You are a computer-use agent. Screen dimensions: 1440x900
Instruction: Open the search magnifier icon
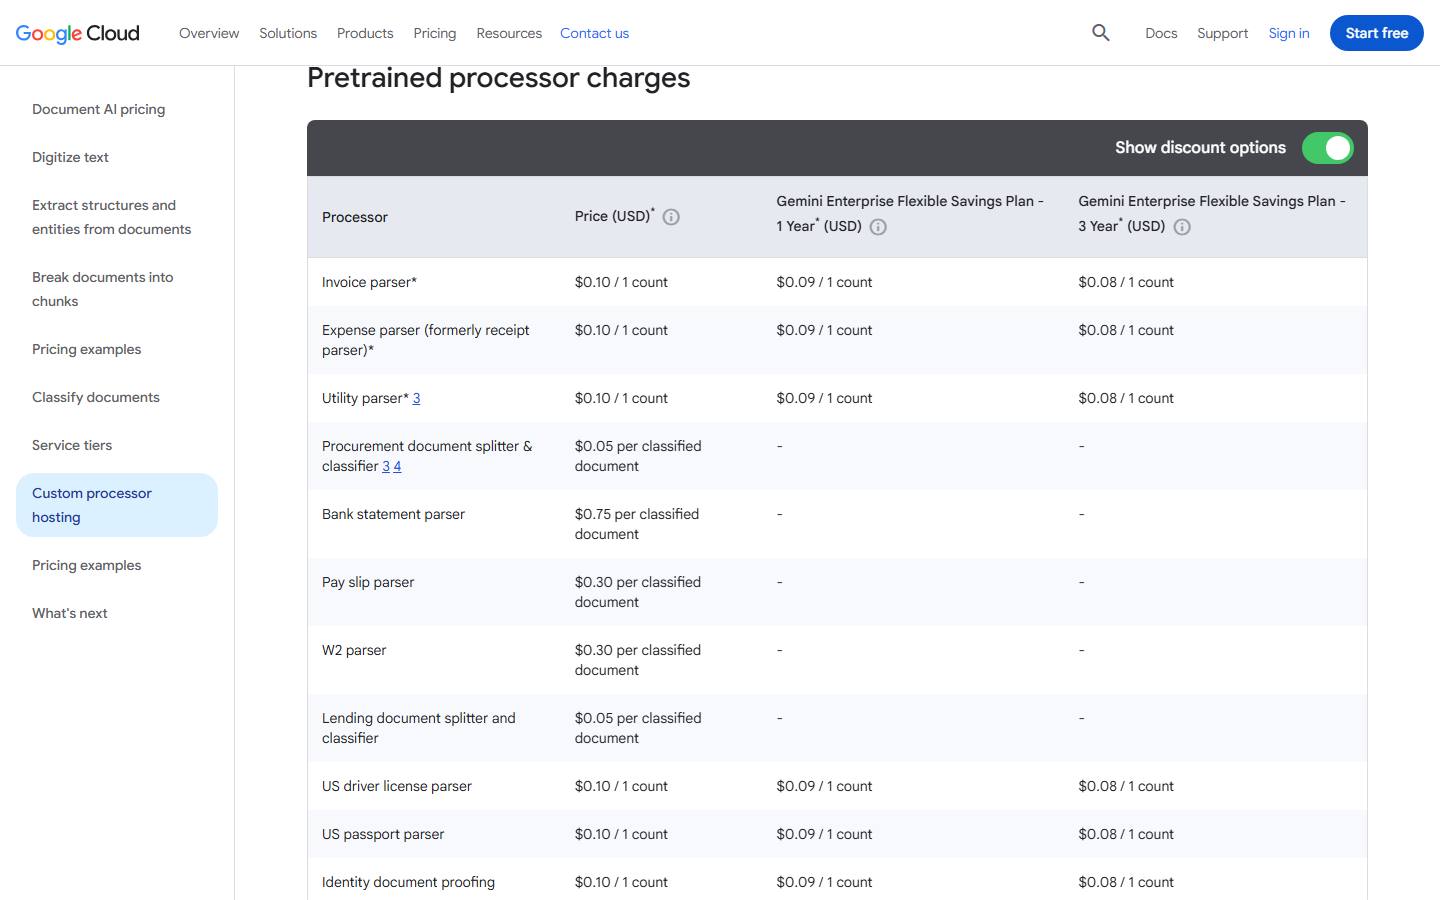click(x=1101, y=33)
